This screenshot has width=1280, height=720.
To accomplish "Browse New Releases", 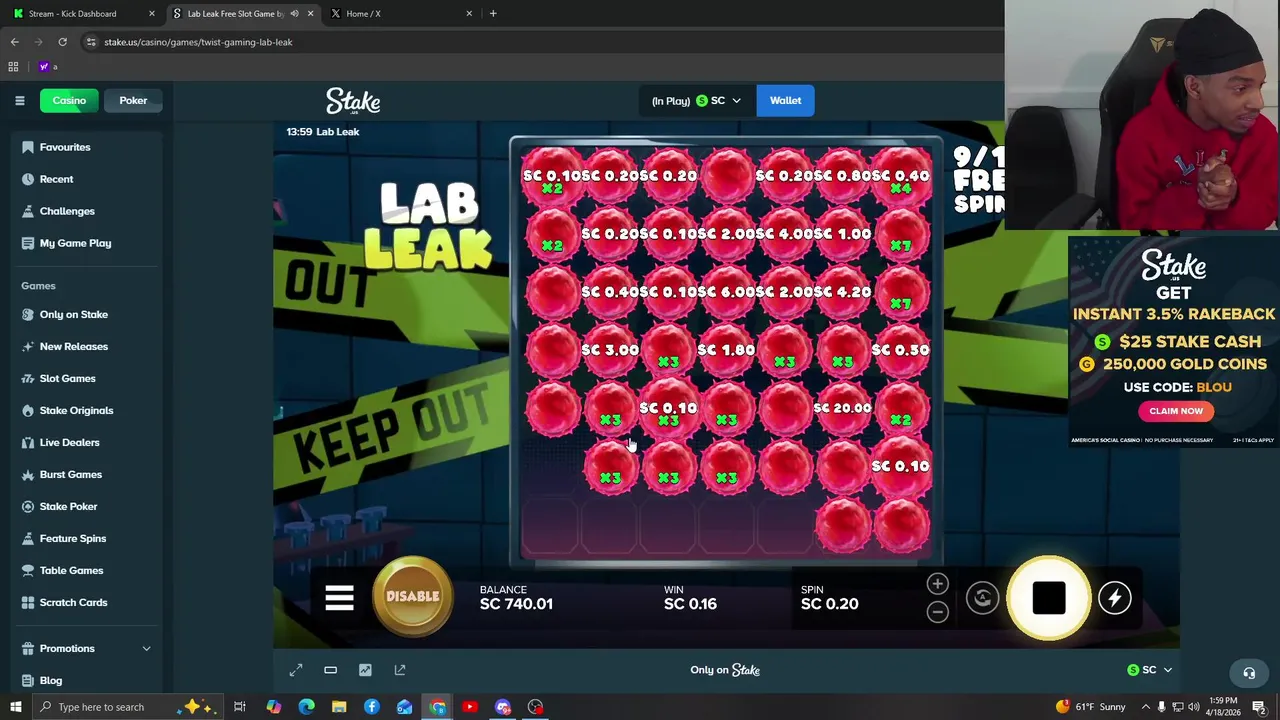I will (x=74, y=346).
